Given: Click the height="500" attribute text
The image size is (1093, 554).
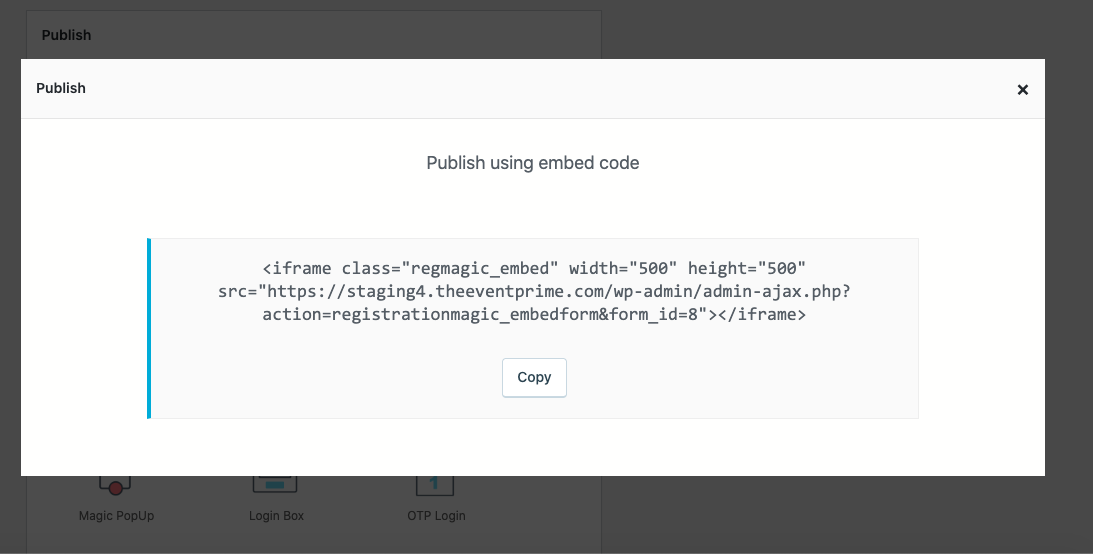Looking at the screenshot, I should point(746,268).
